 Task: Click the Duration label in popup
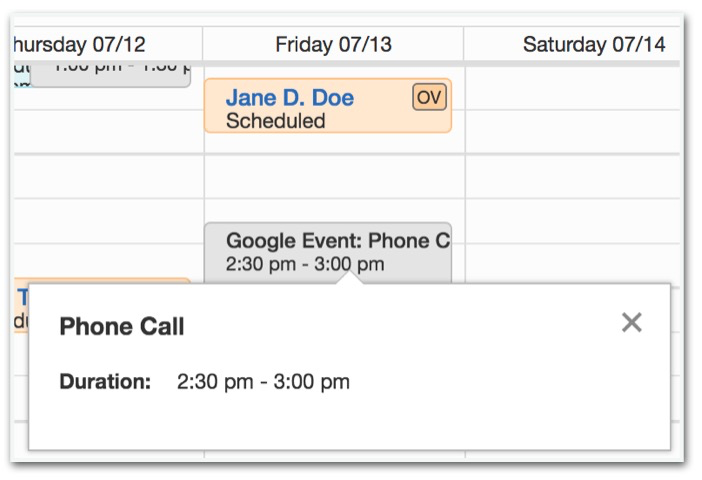tap(105, 382)
